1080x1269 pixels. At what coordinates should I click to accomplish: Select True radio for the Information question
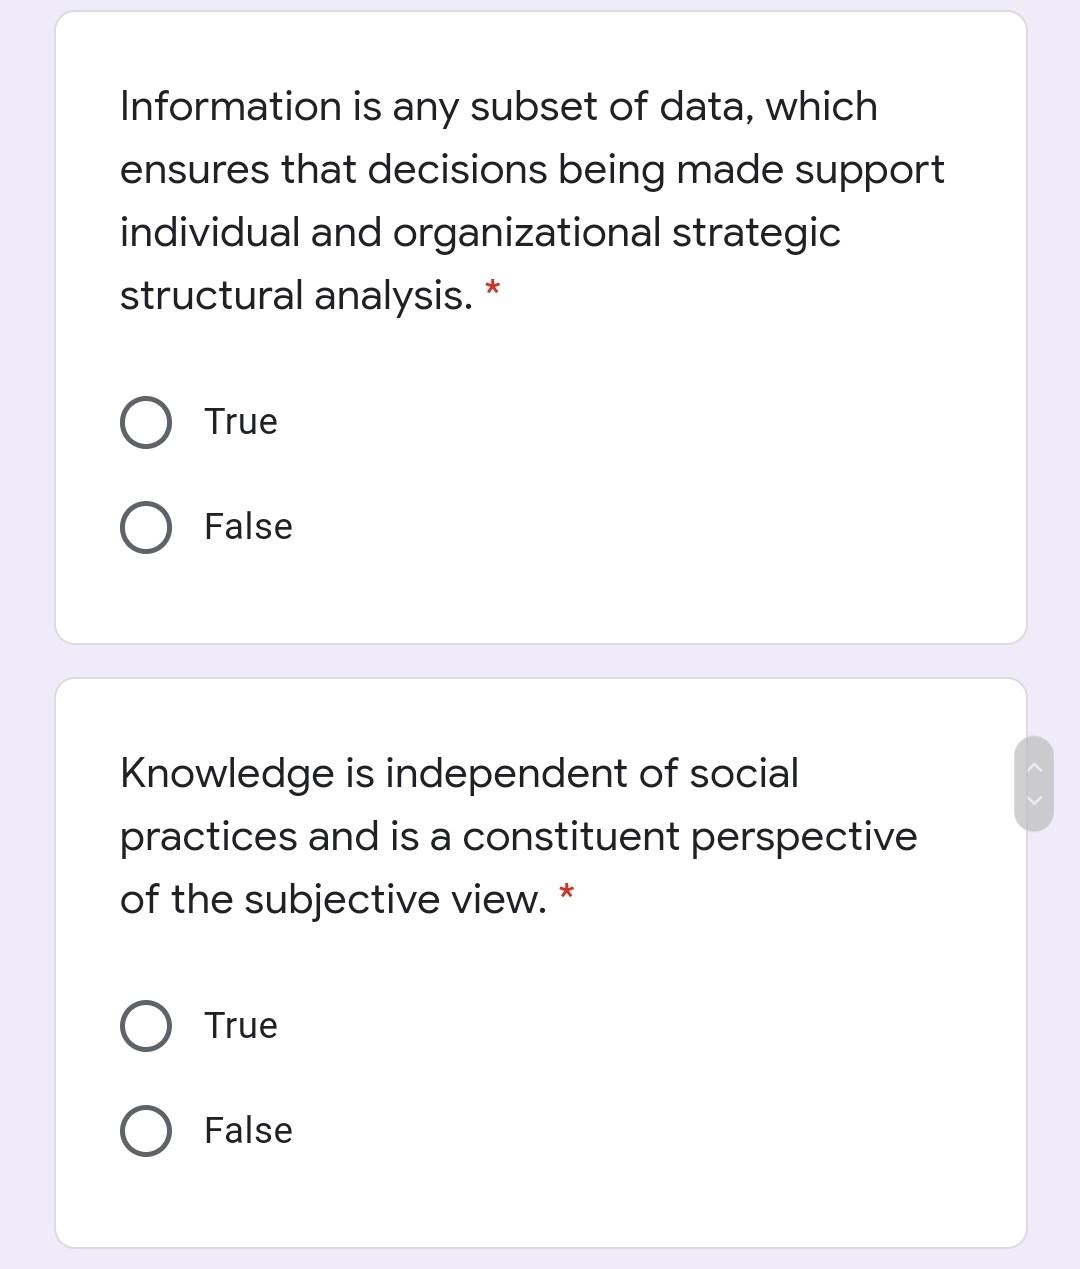(x=146, y=423)
